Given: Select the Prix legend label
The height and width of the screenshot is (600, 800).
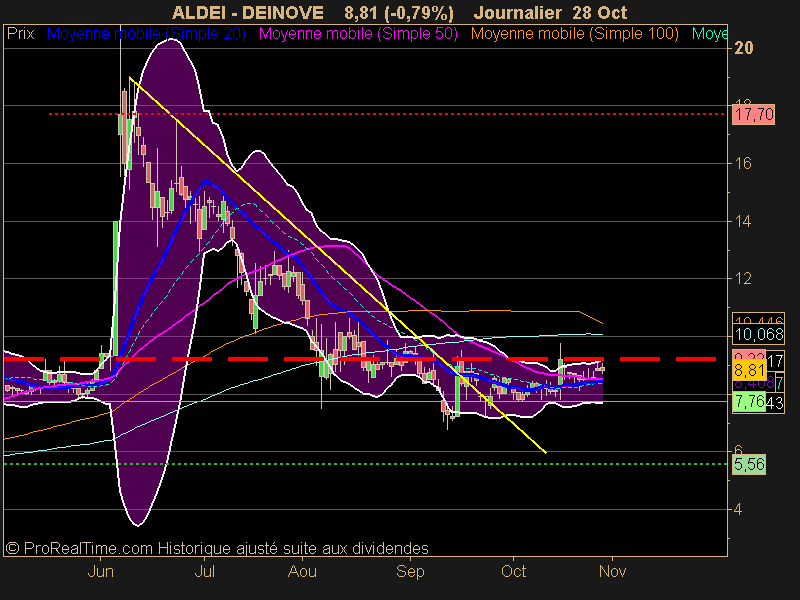Looking at the screenshot, I should 20,34.
